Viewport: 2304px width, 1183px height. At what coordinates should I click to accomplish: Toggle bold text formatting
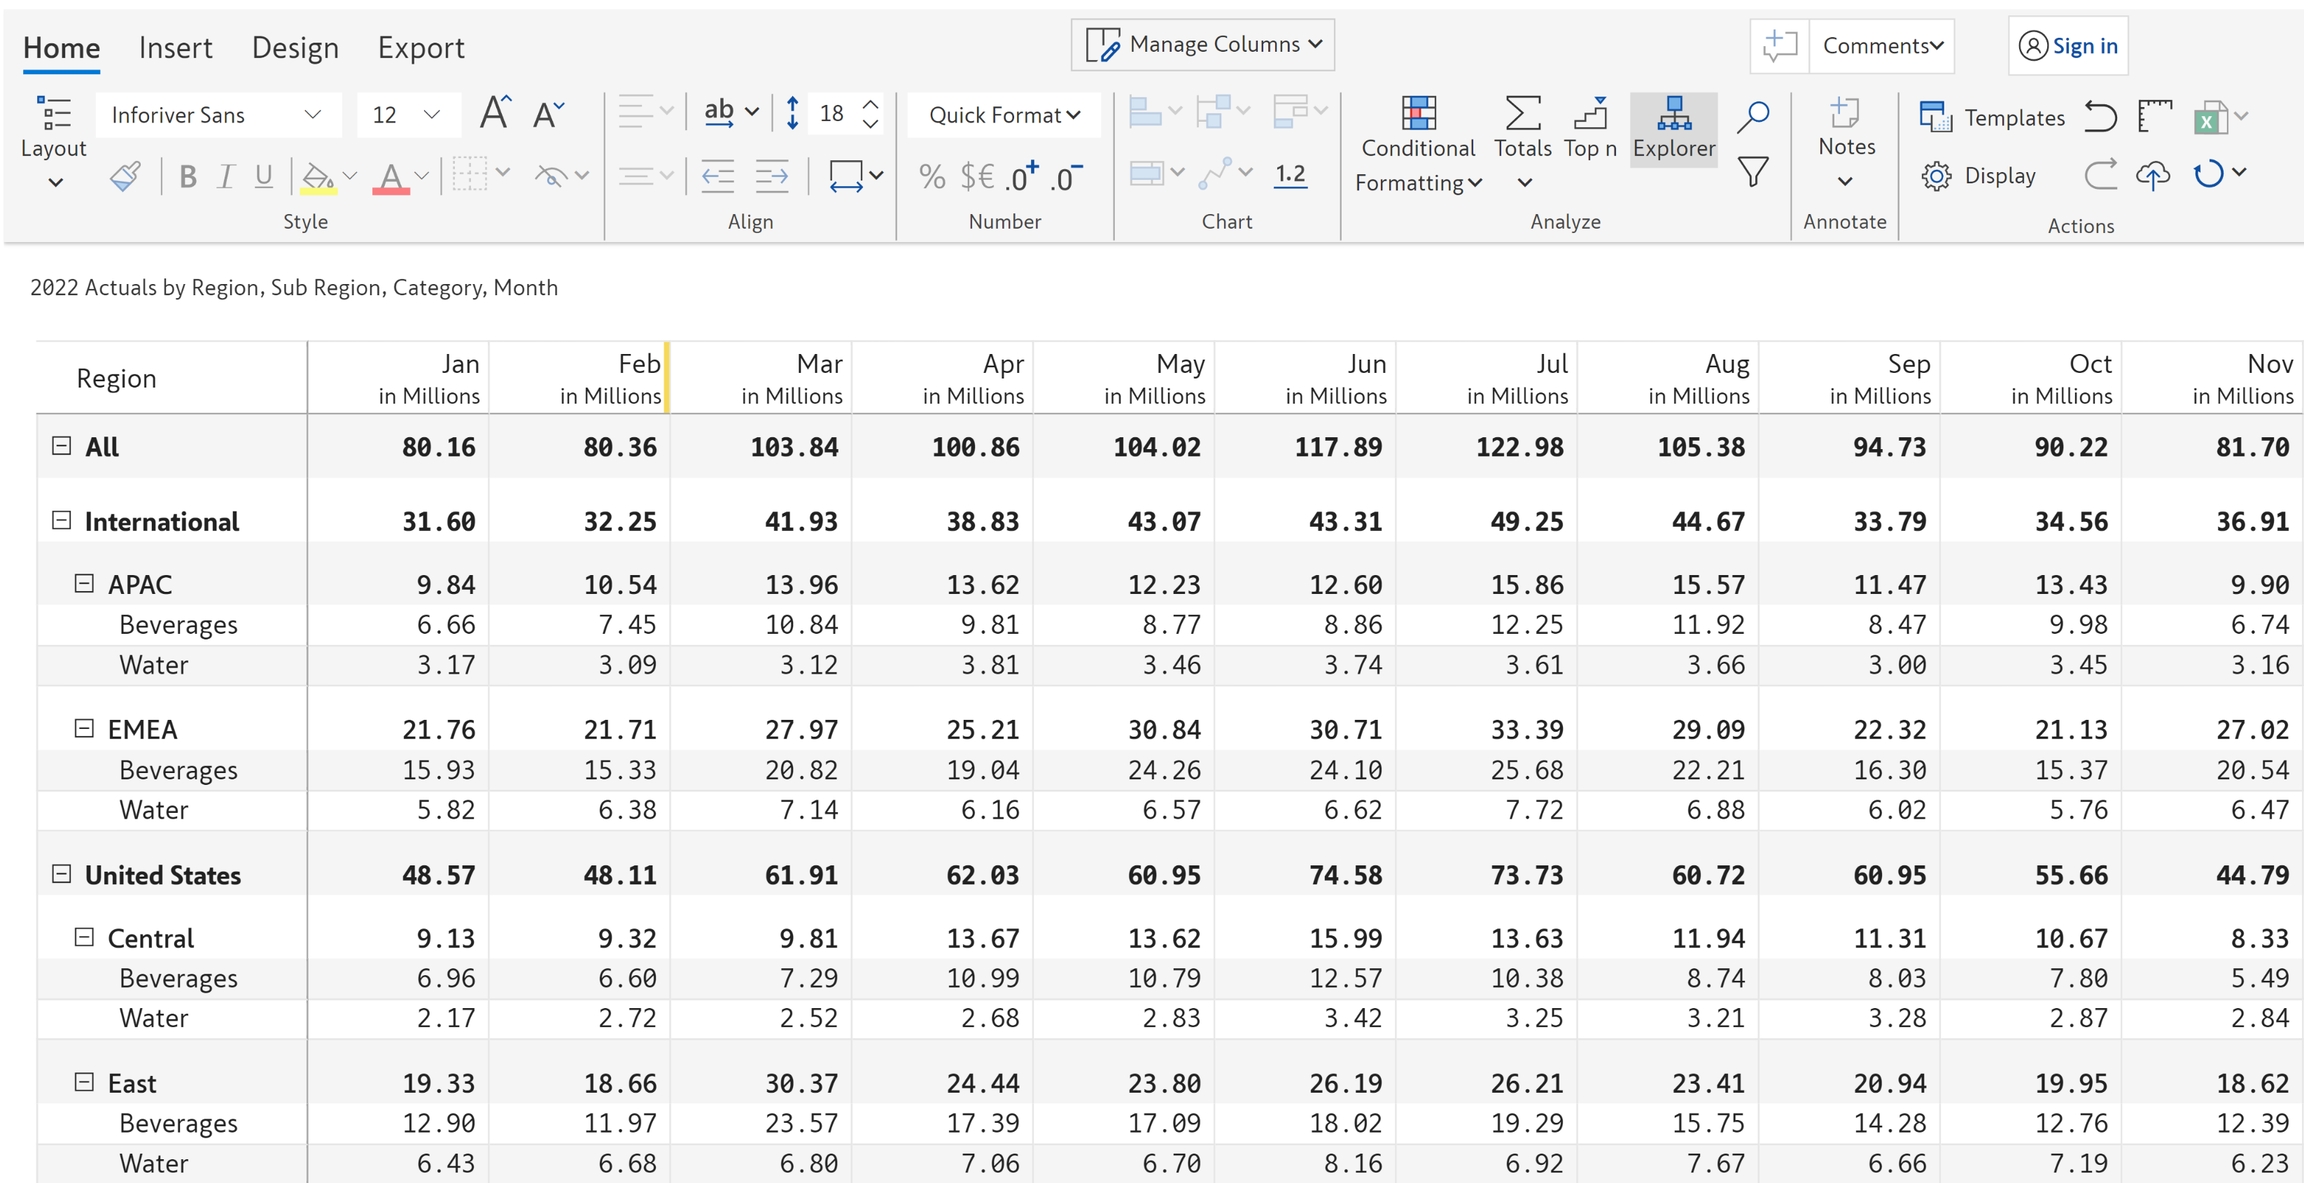coord(187,177)
